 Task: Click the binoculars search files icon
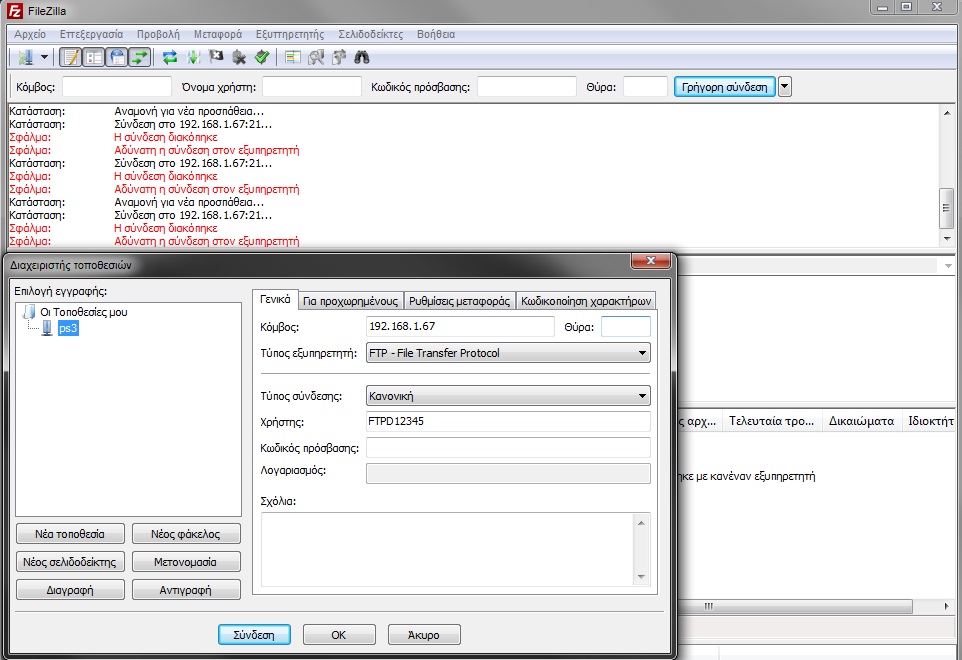[362, 58]
